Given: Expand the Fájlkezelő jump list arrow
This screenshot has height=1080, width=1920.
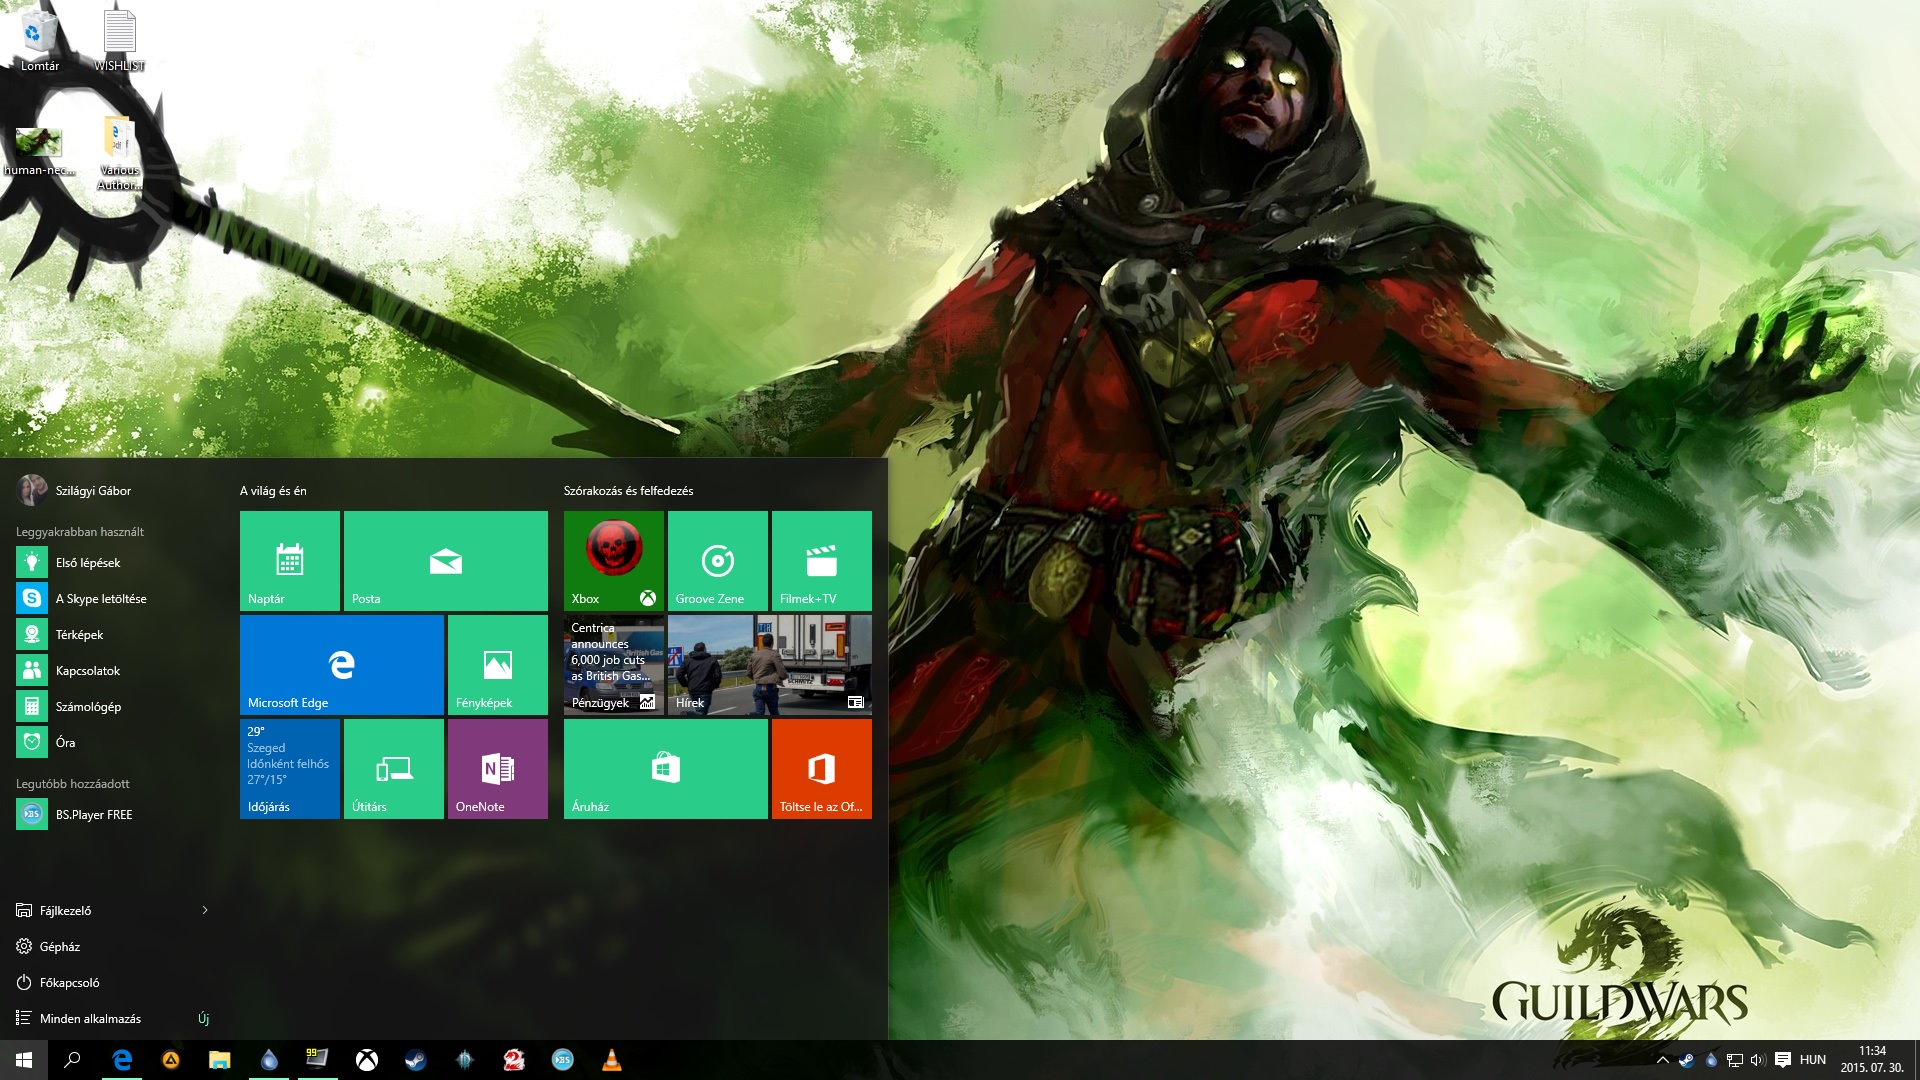Looking at the screenshot, I should coord(205,911).
